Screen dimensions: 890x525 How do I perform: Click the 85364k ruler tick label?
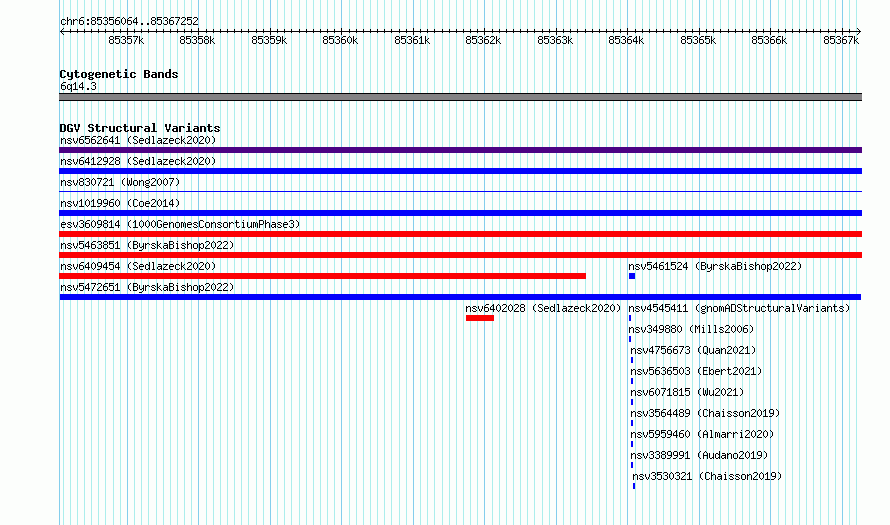point(626,40)
